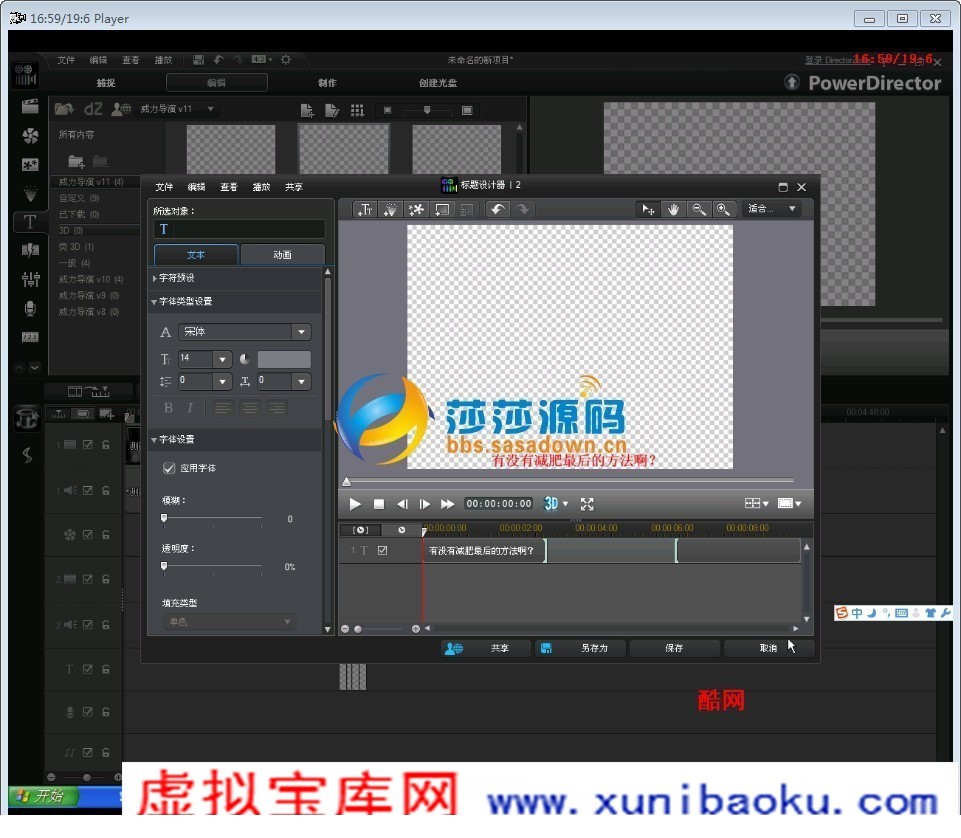Open the Voice-Over Recording Room microphone icon
The image size is (961, 838).
click(29, 308)
